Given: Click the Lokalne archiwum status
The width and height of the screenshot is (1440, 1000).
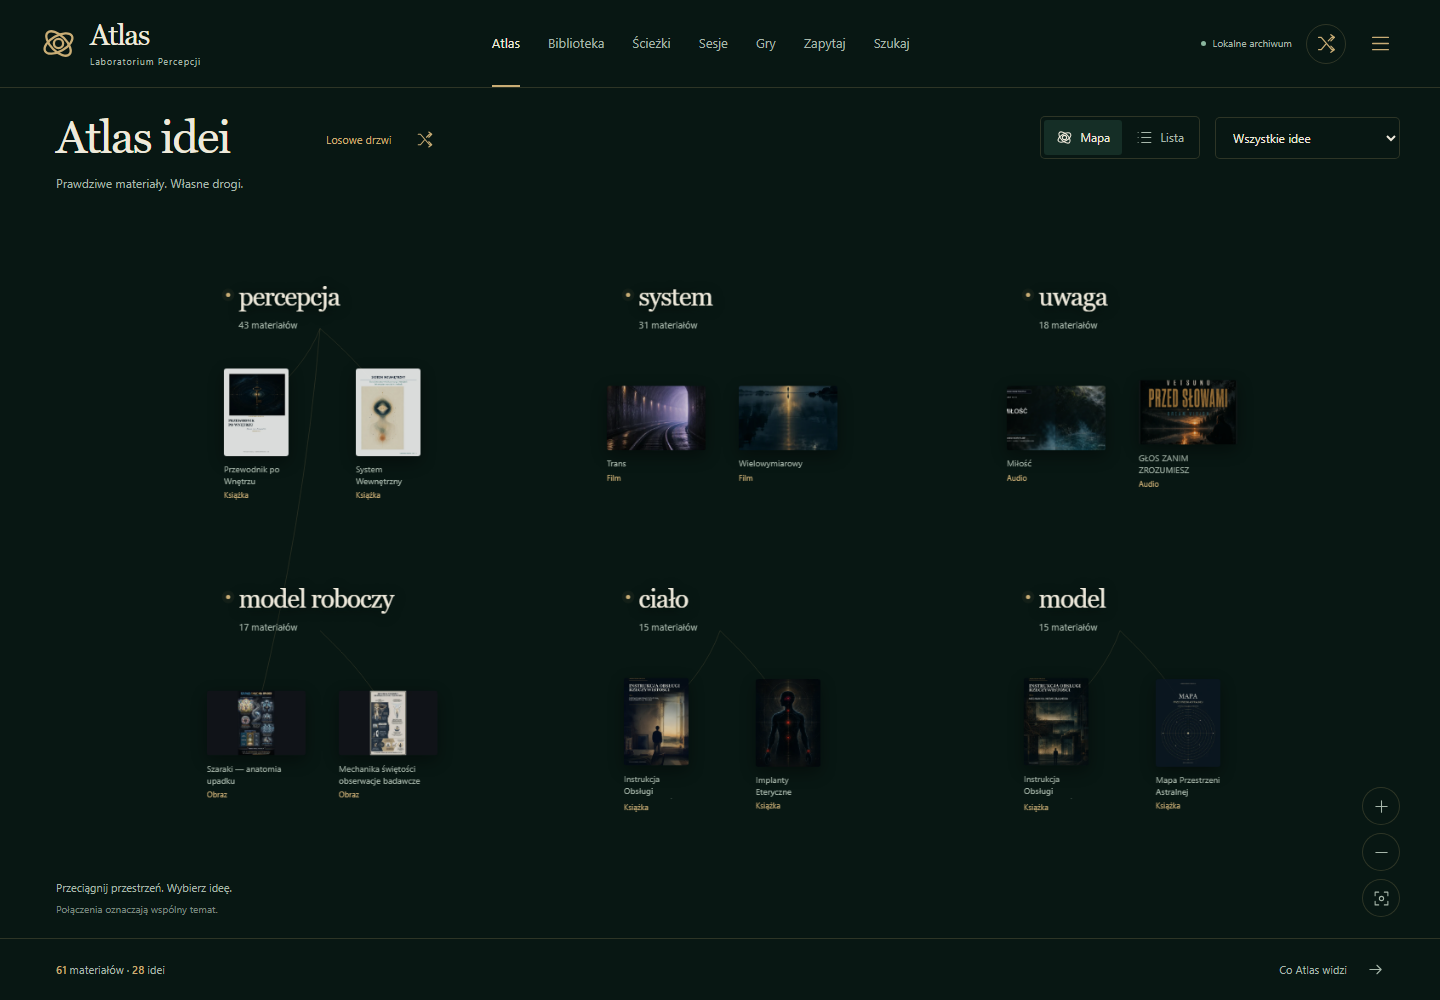Looking at the screenshot, I should [x=1246, y=44].
